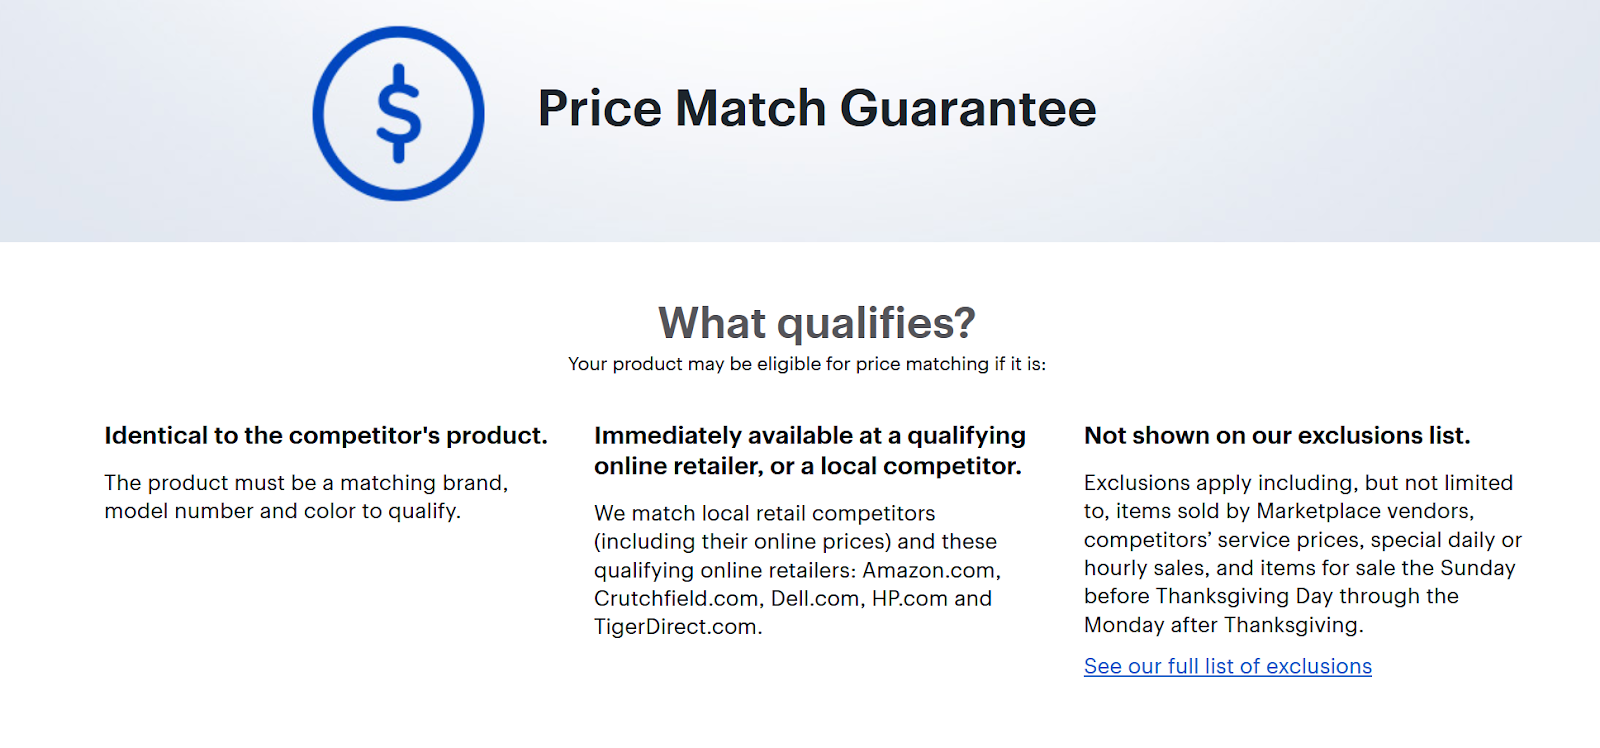Click Not shown on our exclusions list heading
The image size is (1600, 748).
[1277, 436]
